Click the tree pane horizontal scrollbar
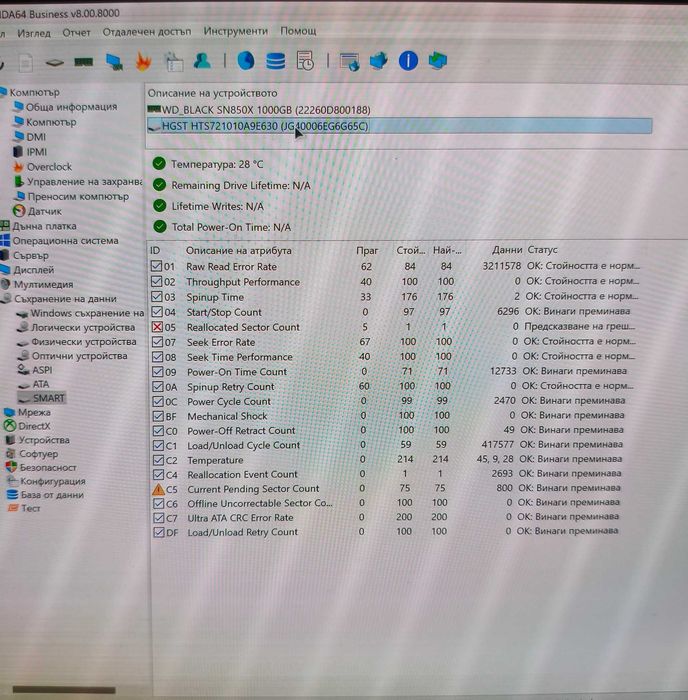Screen dimensions: 688x700 pyautogui.click(x=64, y=690)
